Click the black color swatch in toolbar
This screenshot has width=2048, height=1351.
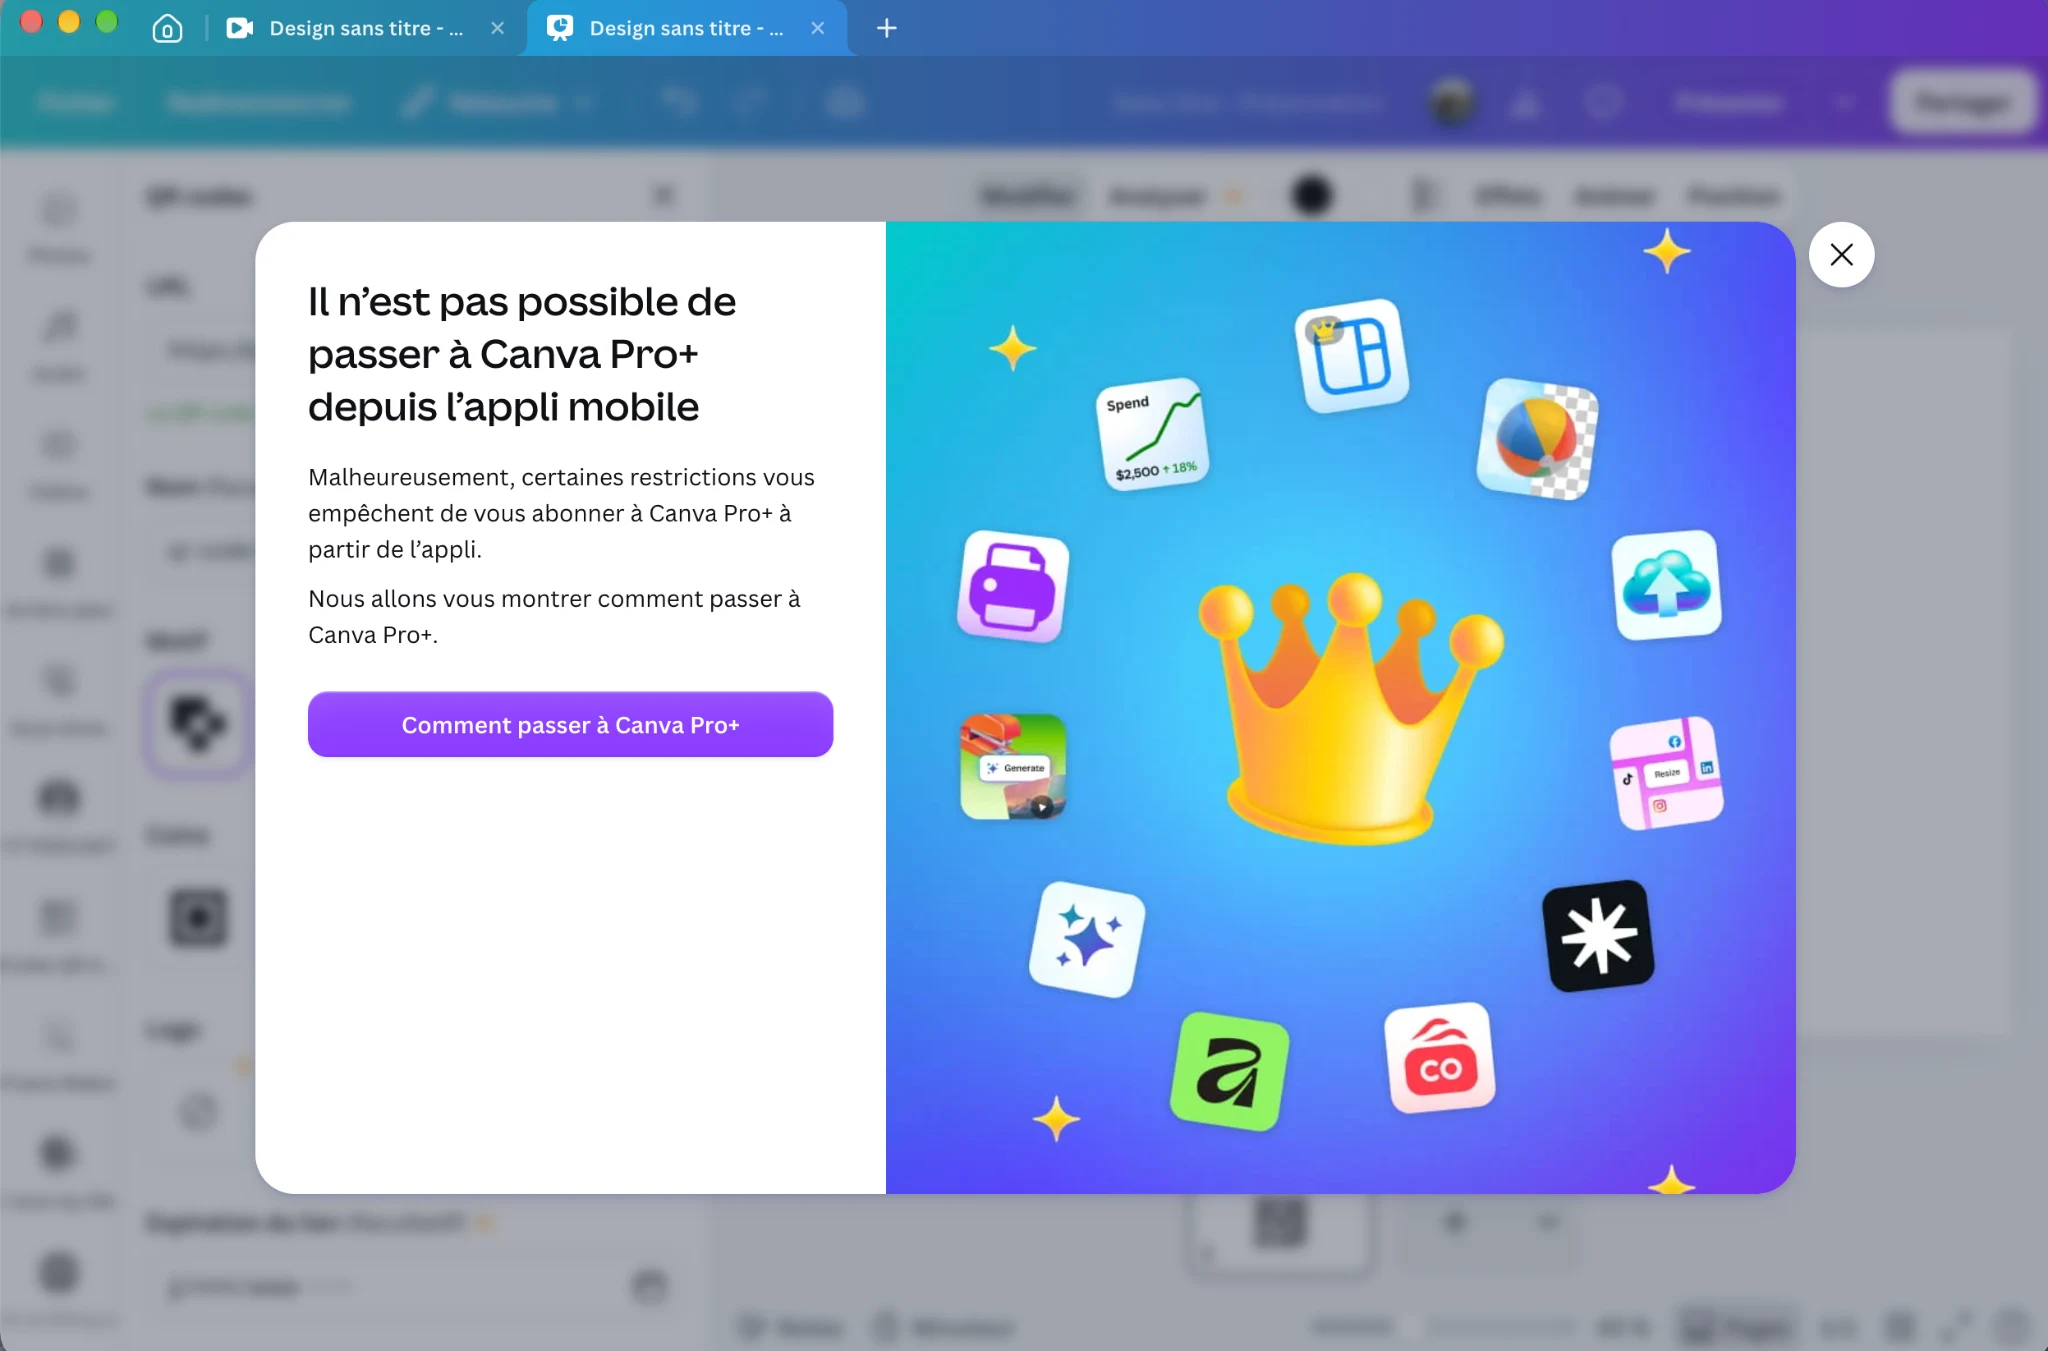click(x=1311, y=195)
